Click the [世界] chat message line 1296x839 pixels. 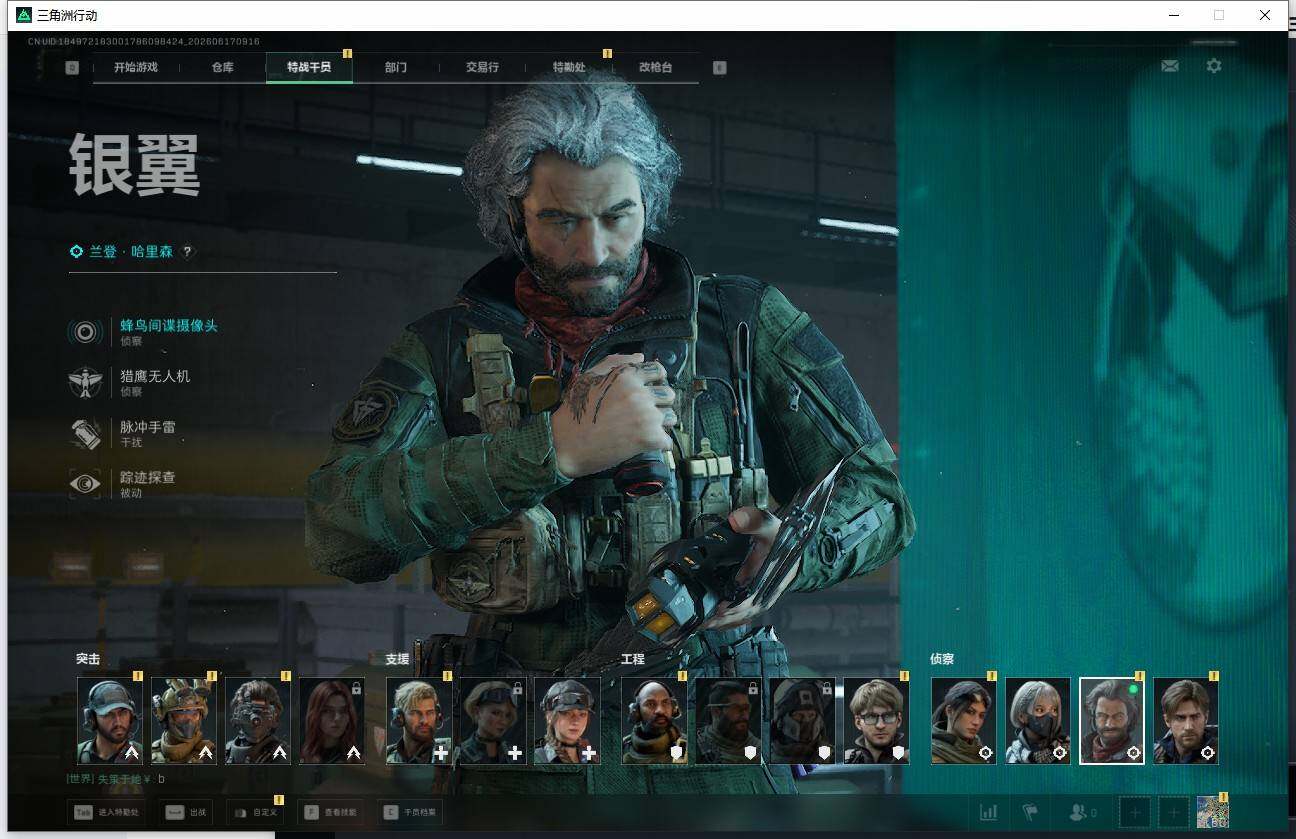[116, 778]
